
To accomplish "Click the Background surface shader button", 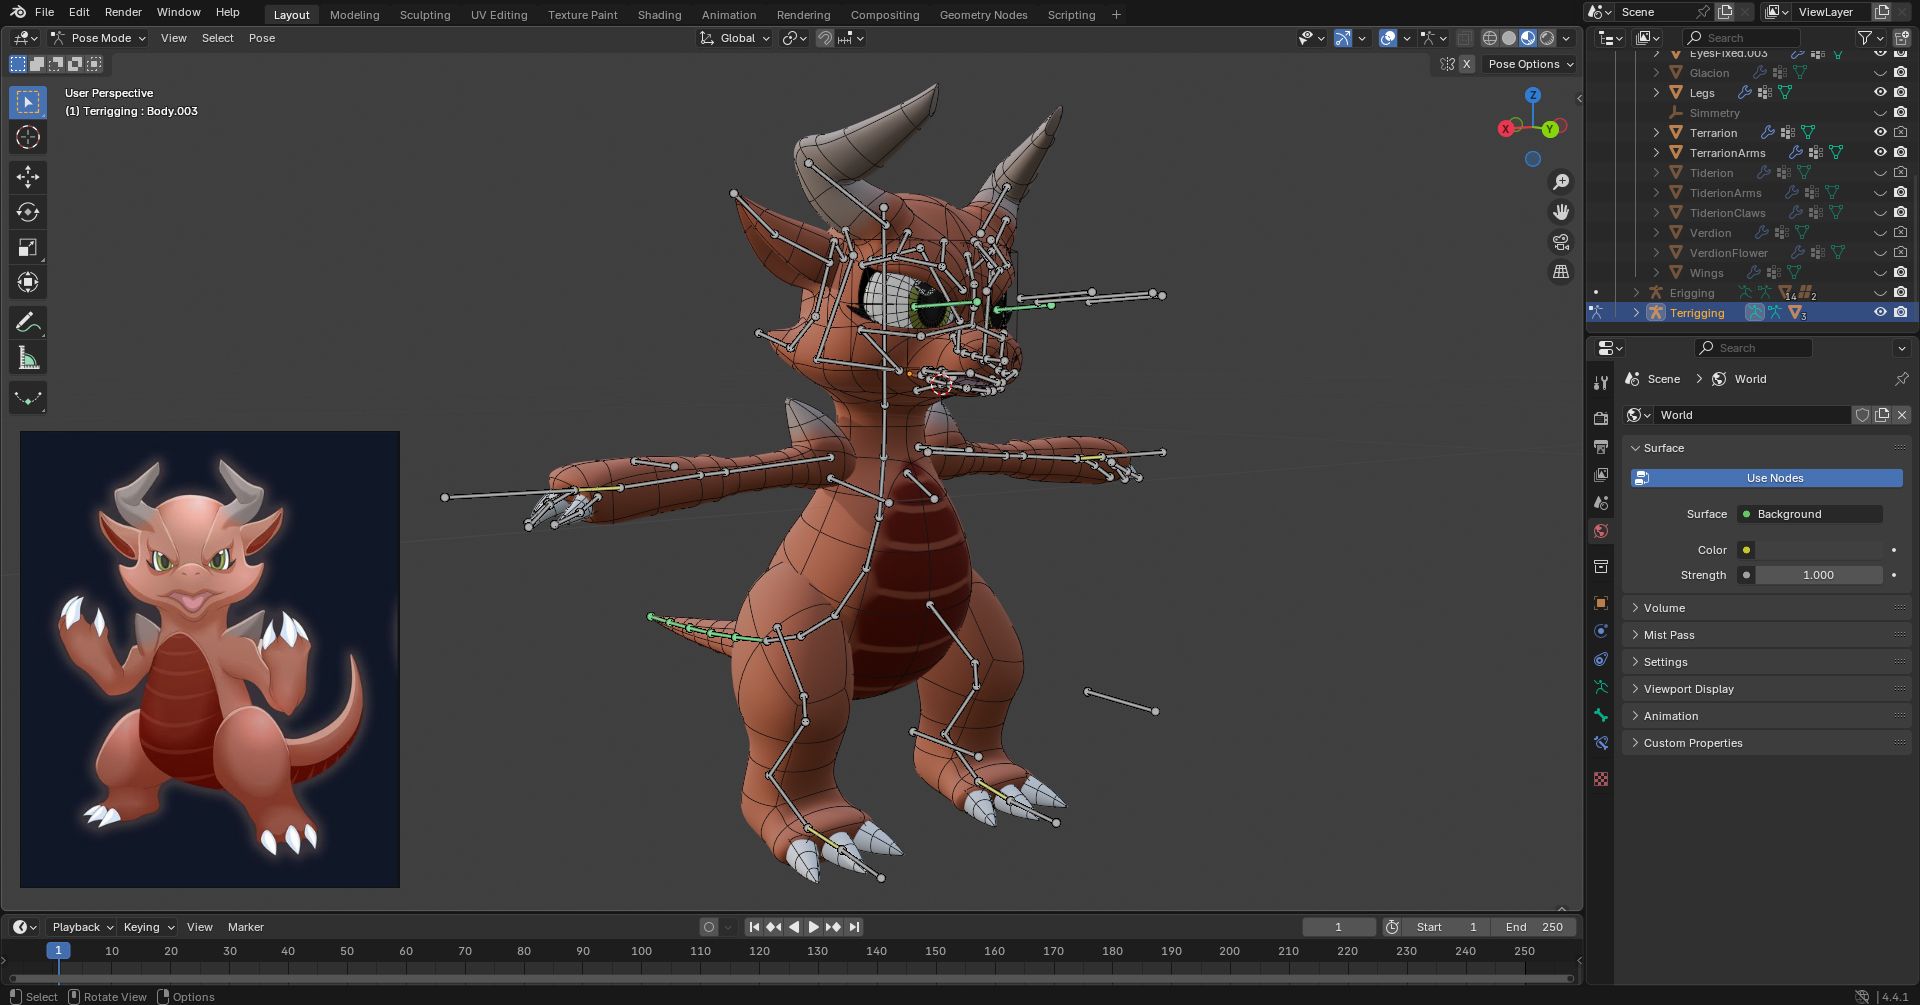I will click(1810, 514).
